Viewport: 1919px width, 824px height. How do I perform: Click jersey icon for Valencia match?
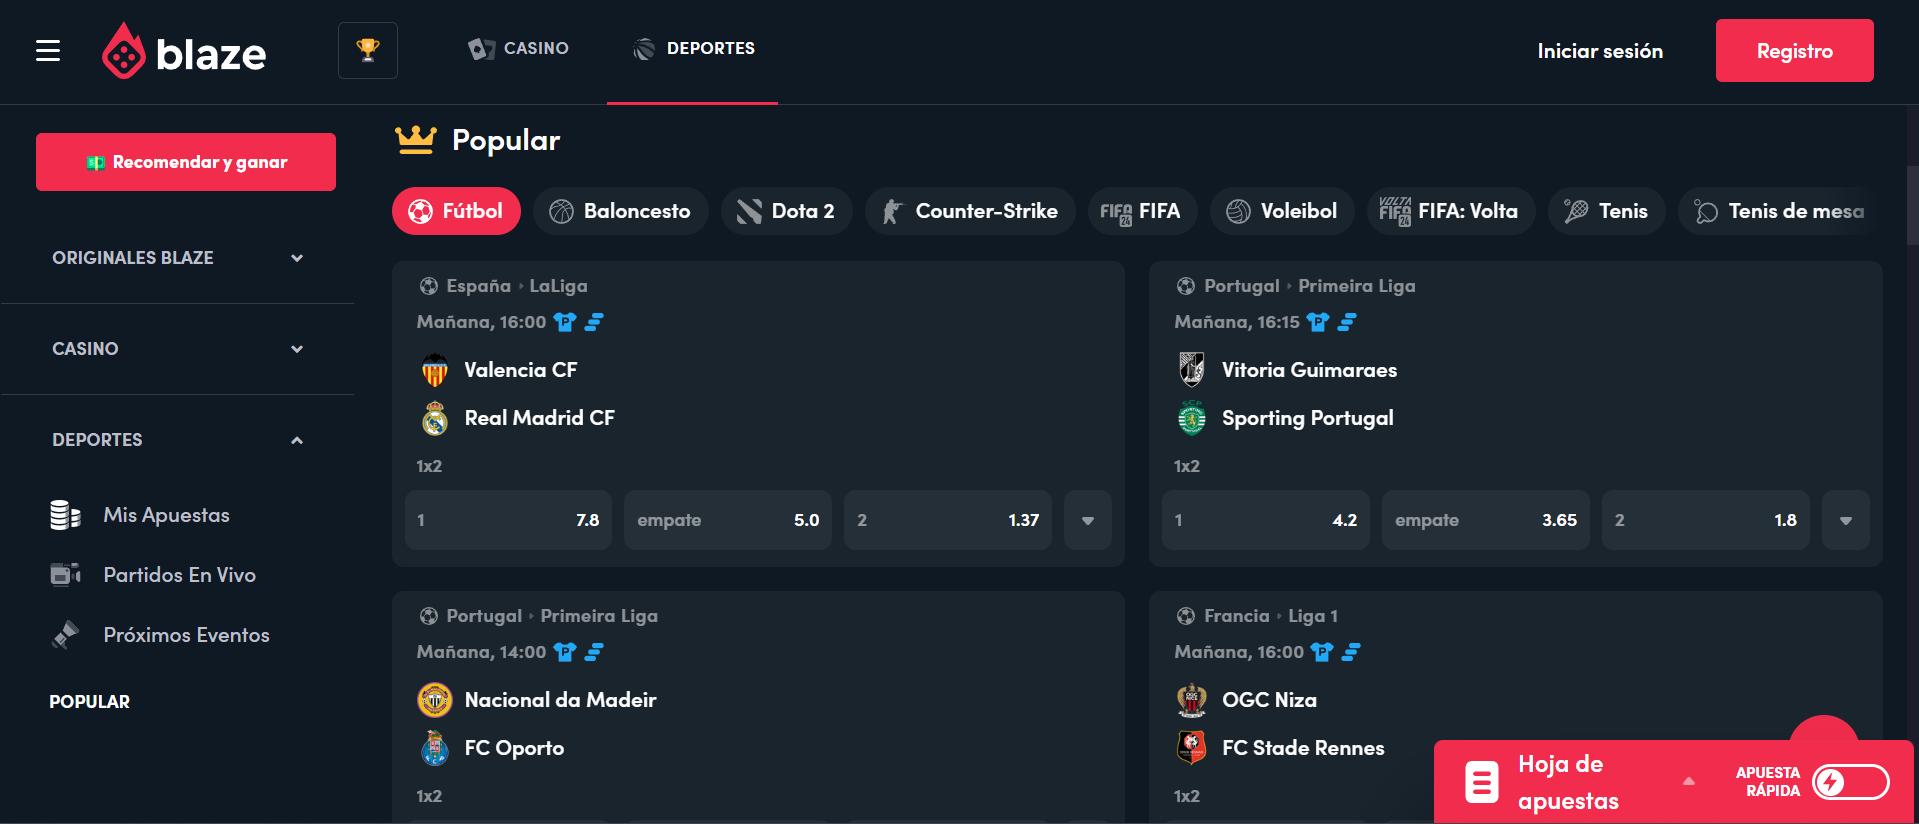click(x=565, y=322)
